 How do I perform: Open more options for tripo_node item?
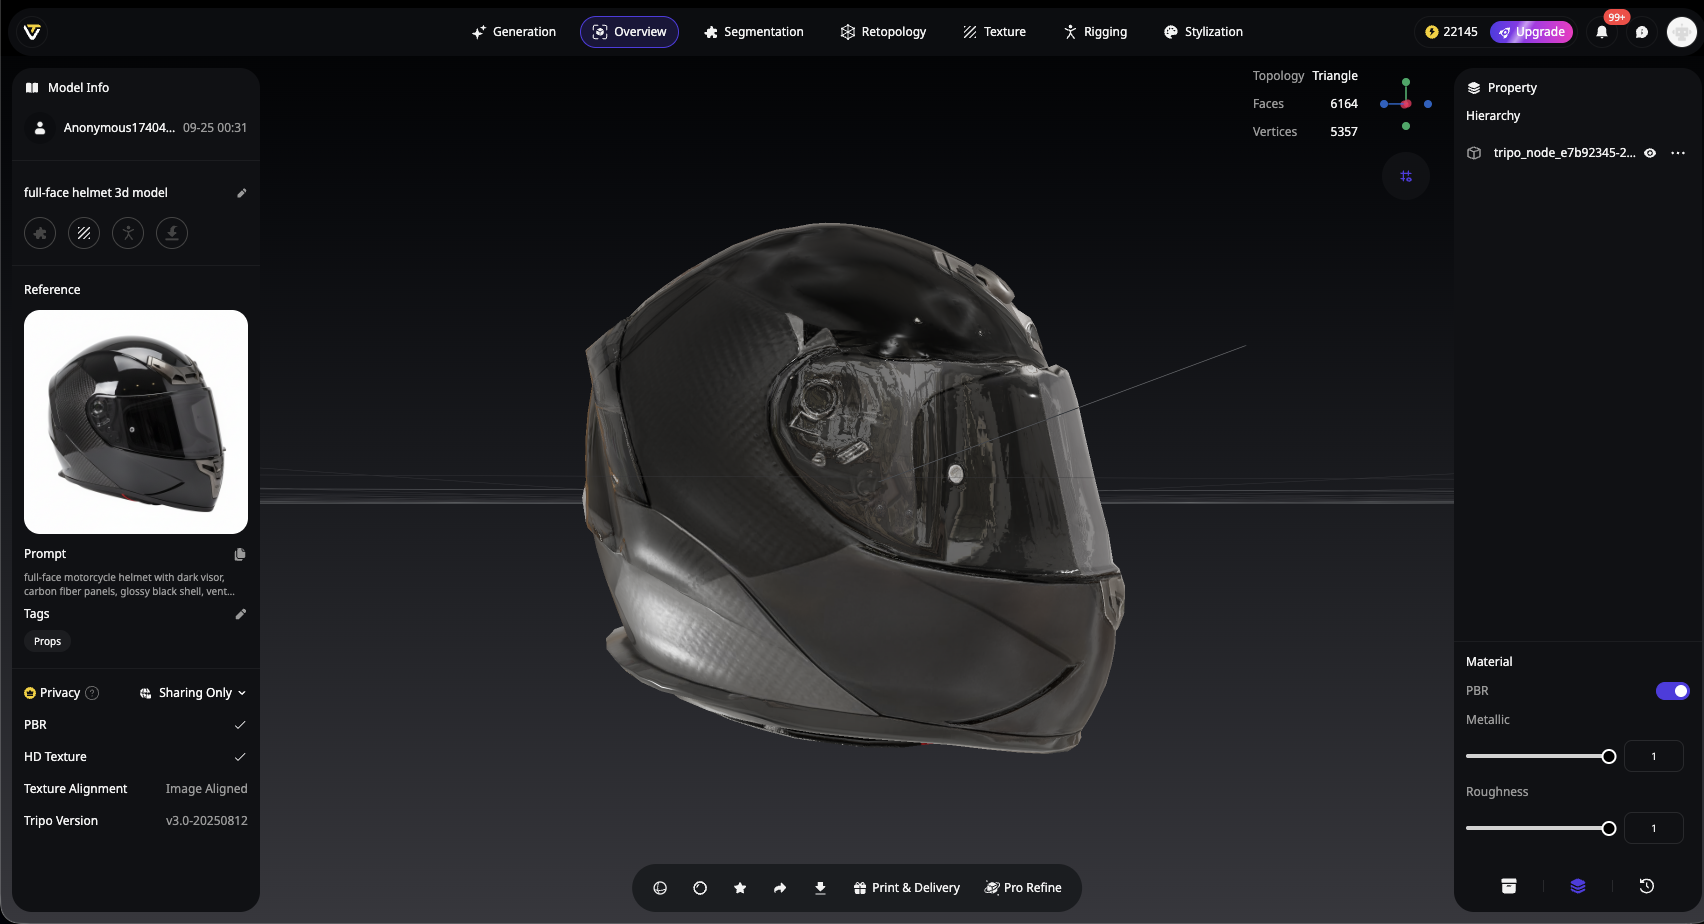click(x=1678, y=153)
